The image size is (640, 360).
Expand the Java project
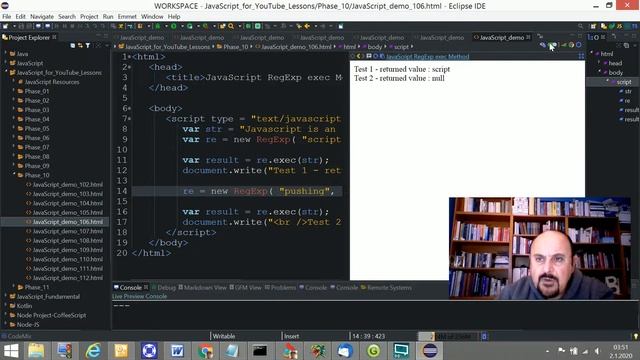pos(6,53)
